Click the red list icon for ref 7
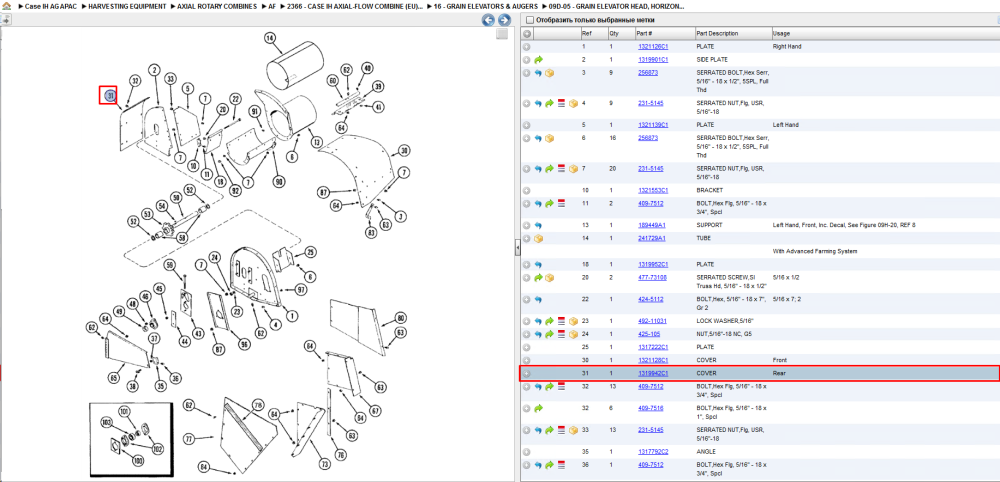Image resolution: width=1000 pixels, height=482 pixels. click(x=561, y=169)
